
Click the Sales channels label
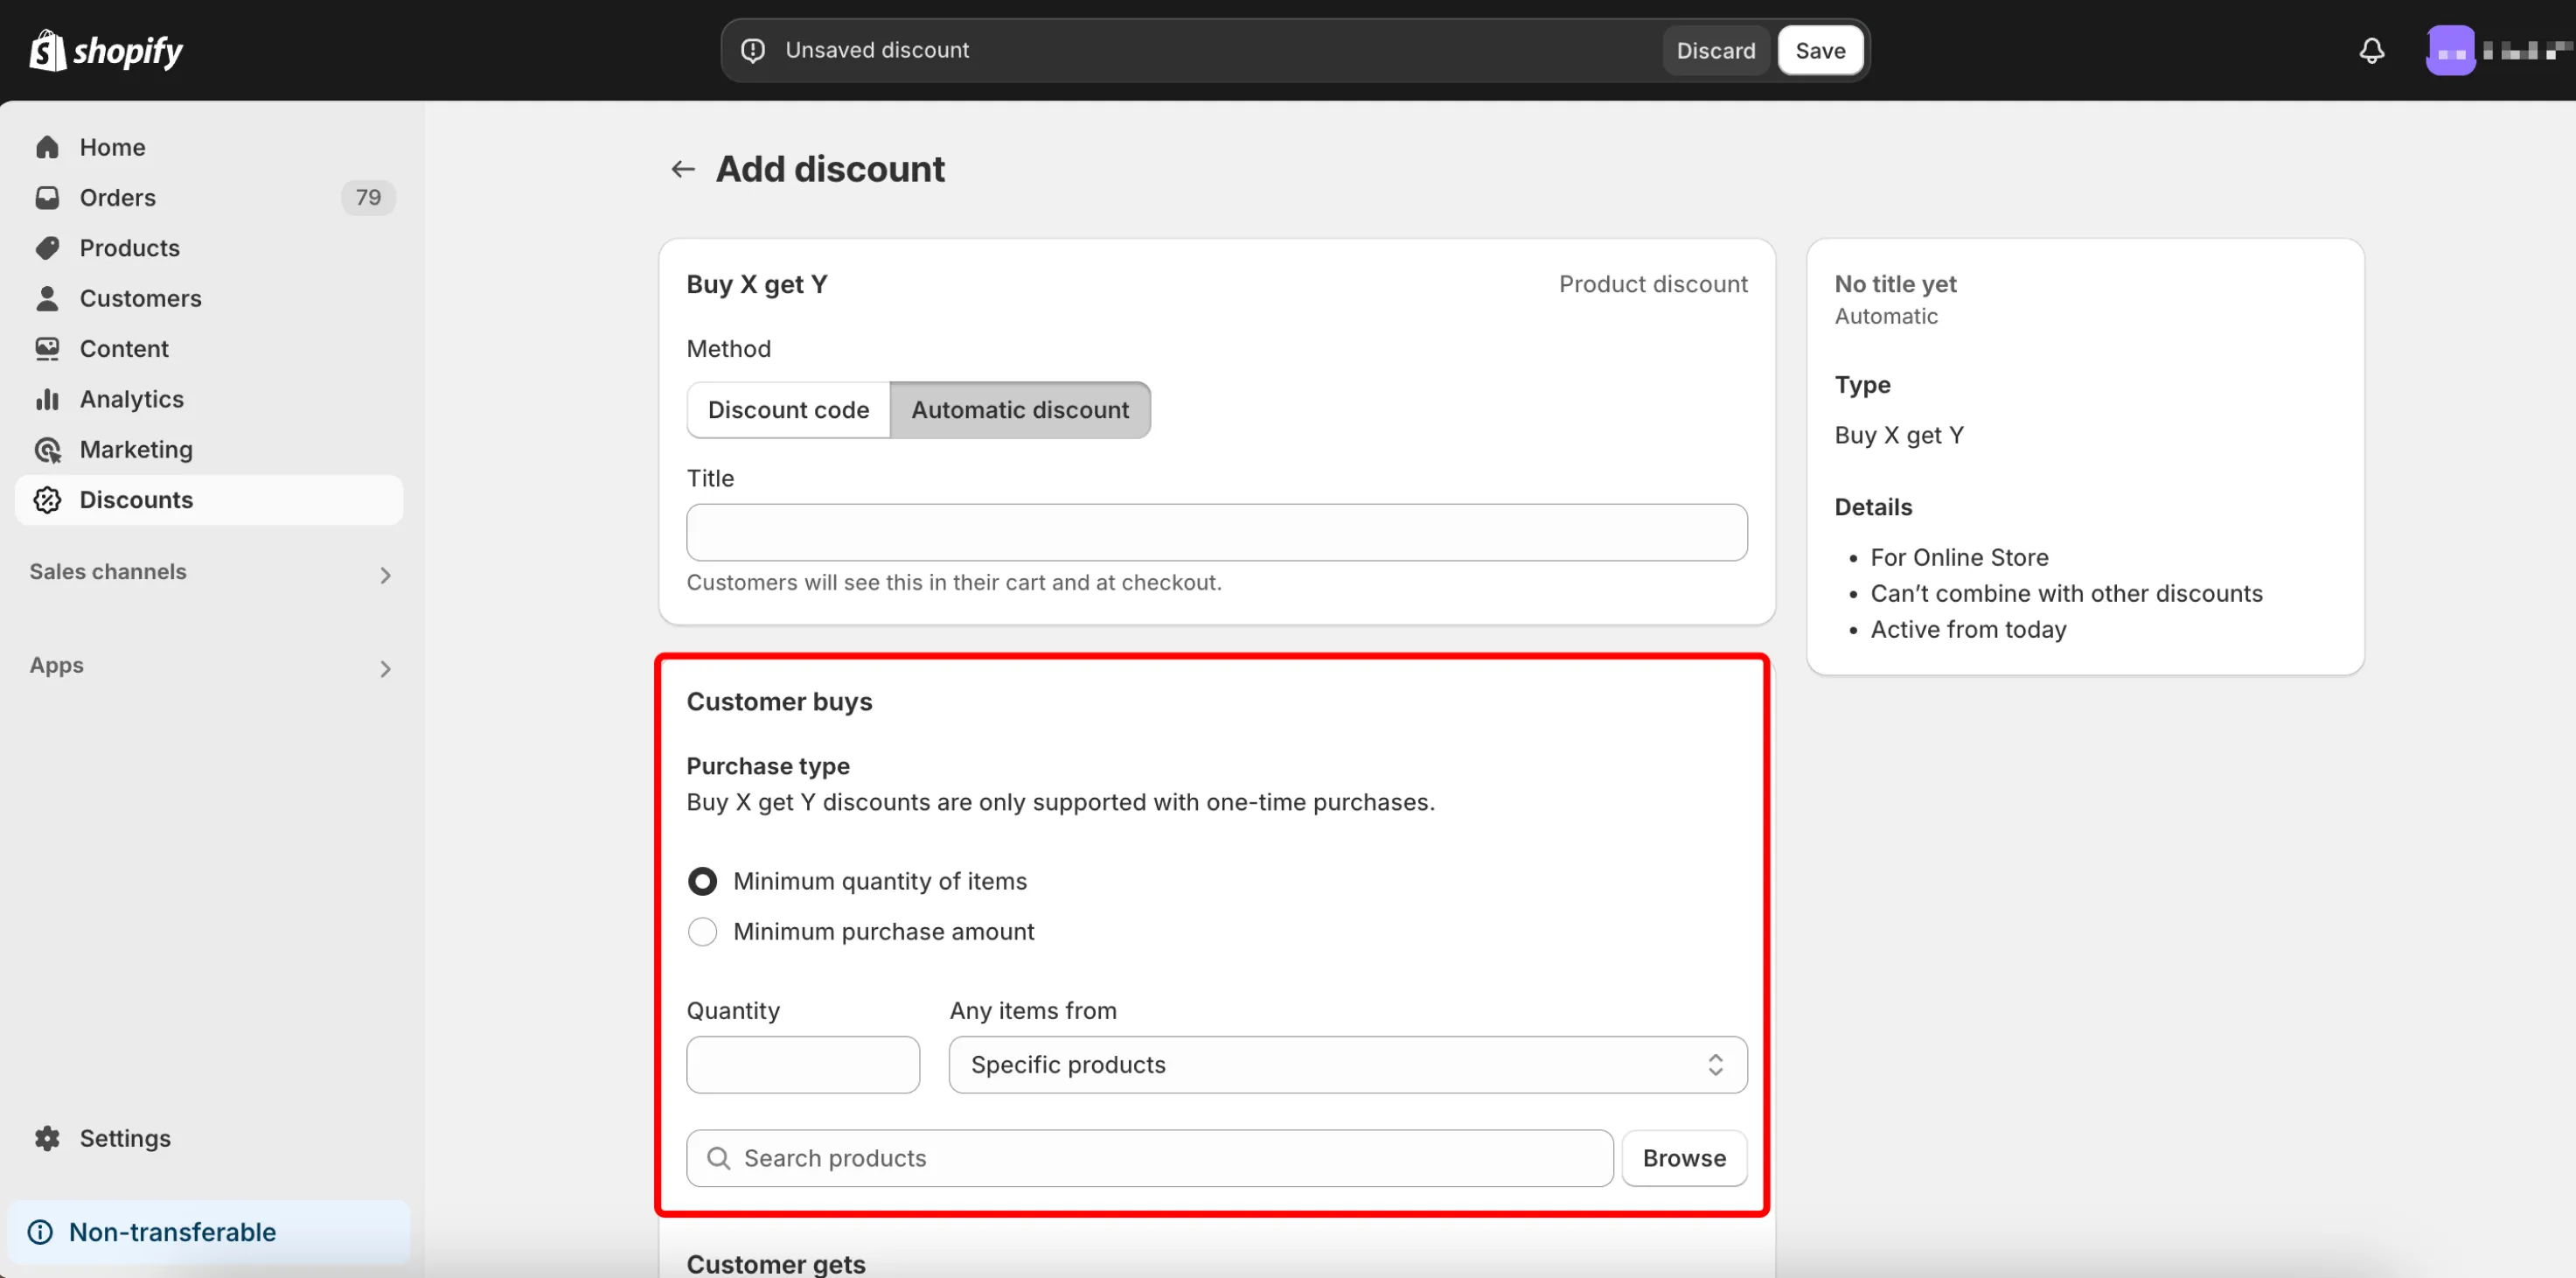click(108, 571)
